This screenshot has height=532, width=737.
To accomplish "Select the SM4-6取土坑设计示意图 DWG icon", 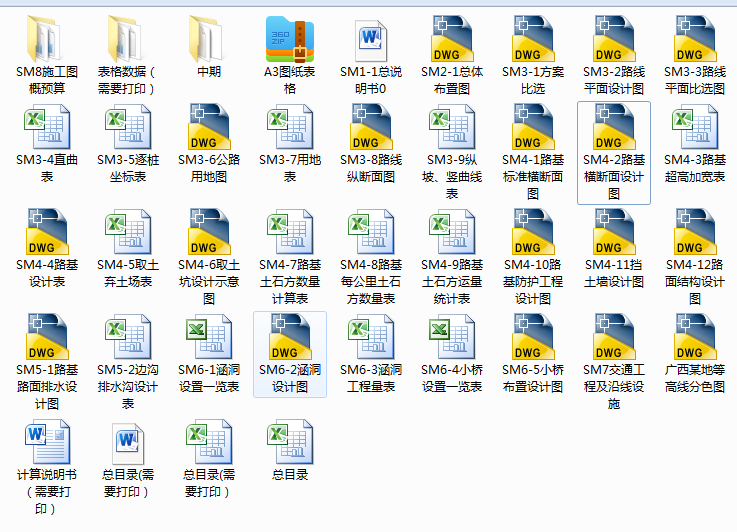I will pyautogui.click(x=209, y=232).
